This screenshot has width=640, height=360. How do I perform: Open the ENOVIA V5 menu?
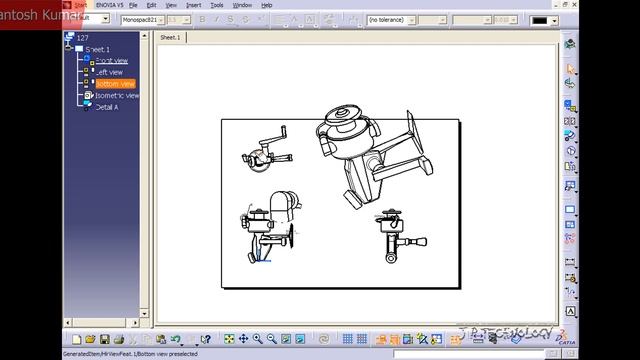coord(109,5)
